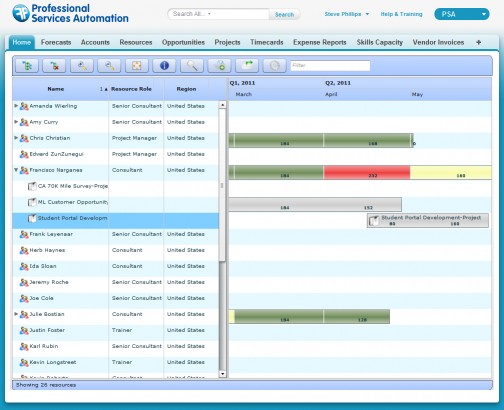Open the gear settings toolbar button
The width and height of the screenshot is (504, 410).
275,66
